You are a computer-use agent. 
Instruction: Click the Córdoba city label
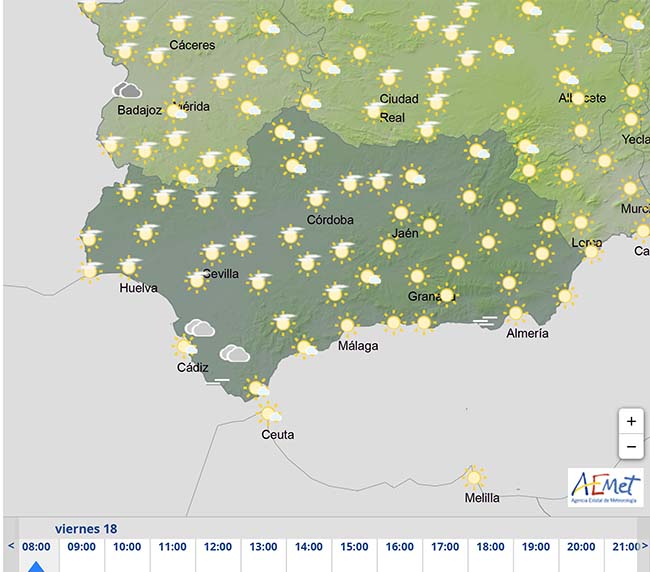coord(330,220)
